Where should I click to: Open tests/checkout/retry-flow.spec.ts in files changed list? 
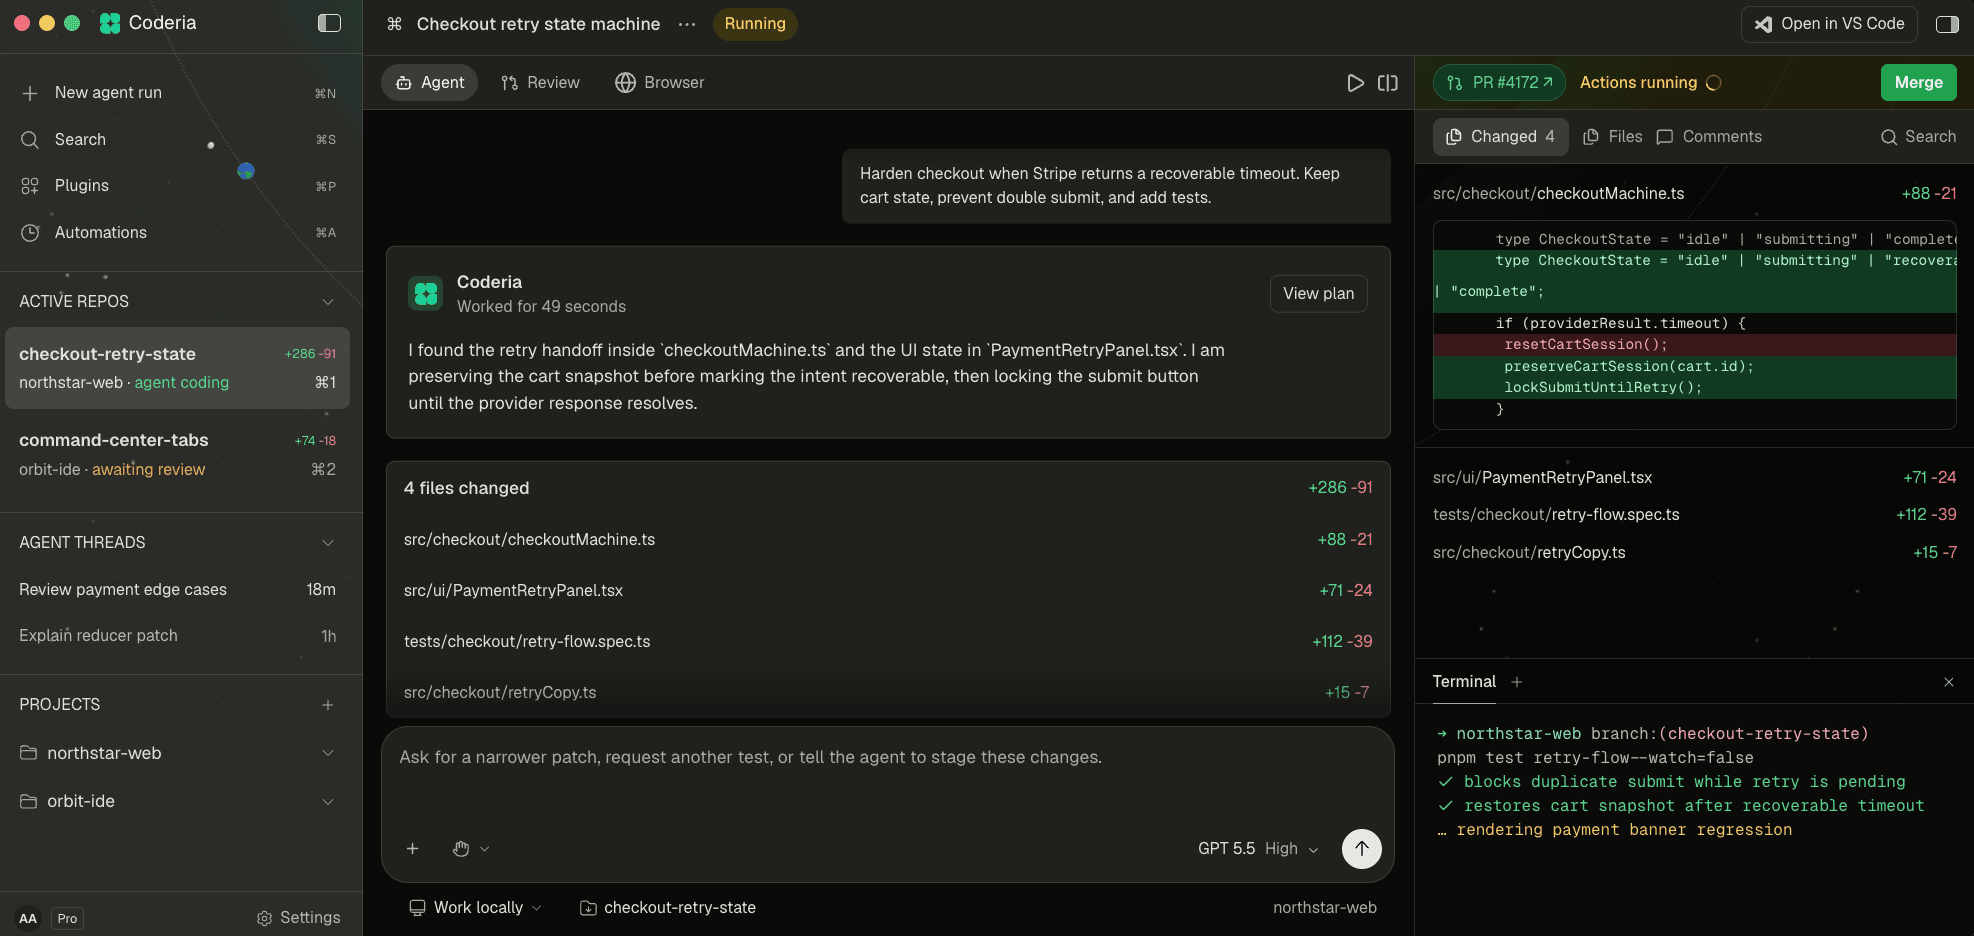[x=888, y=642]
